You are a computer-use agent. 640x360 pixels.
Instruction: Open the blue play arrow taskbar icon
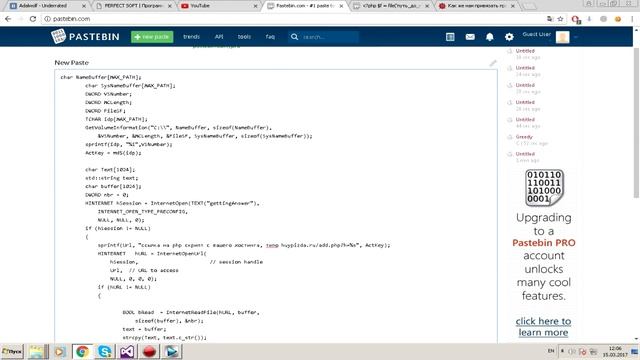pyautogui.click(x=172, y=351)
